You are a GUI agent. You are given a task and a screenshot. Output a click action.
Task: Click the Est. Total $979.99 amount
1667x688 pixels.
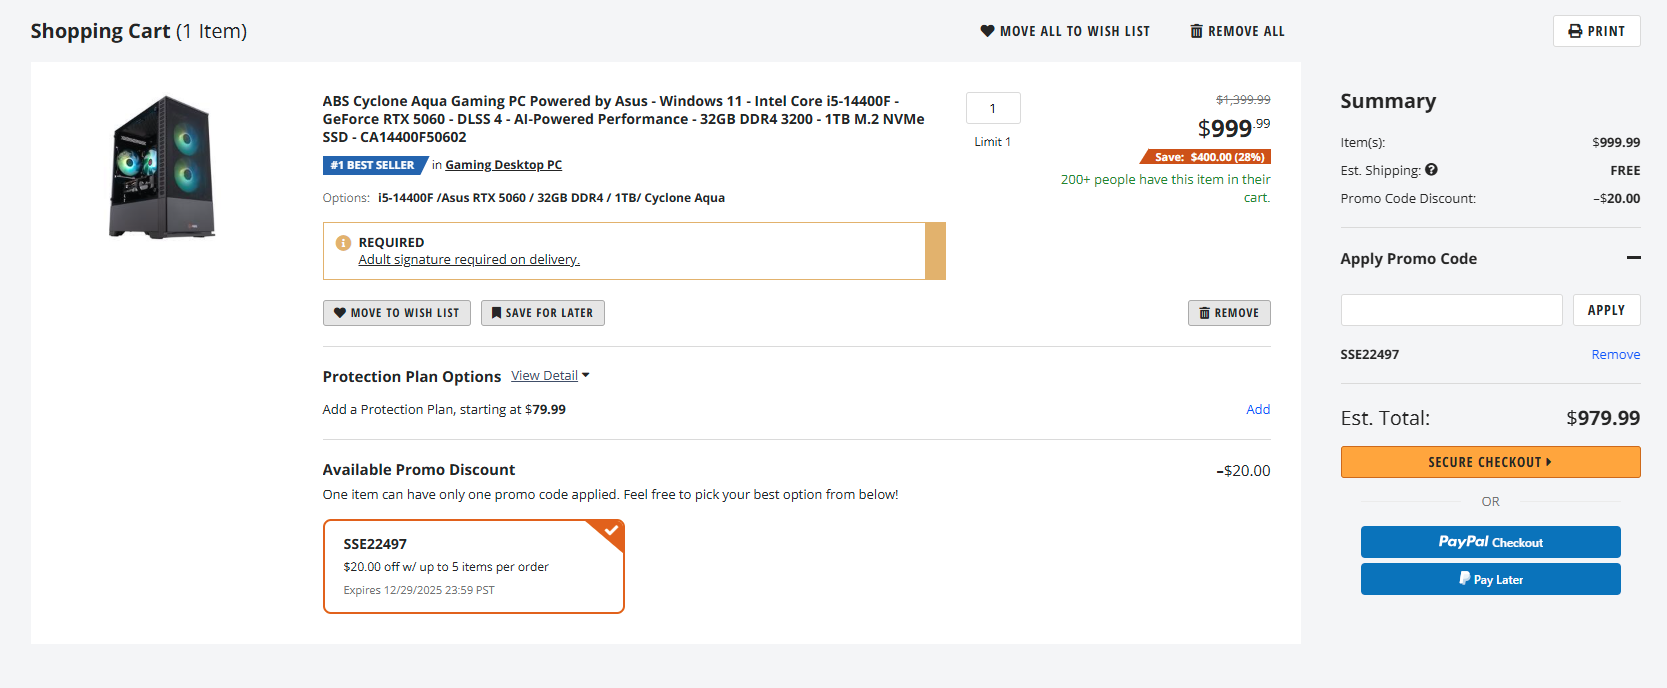1603,418
